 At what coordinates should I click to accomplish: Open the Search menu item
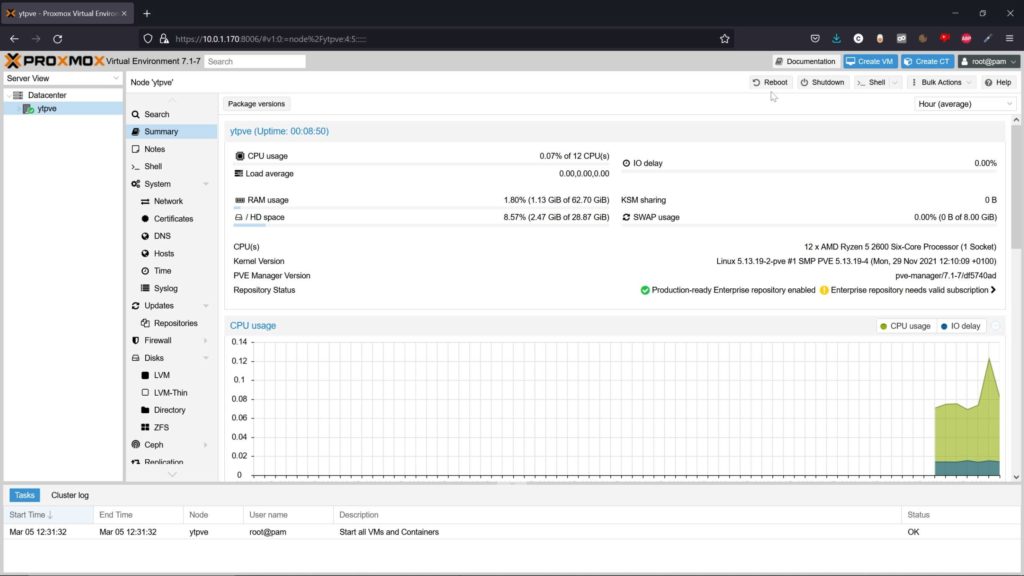pyautogui.click(x=171, y=114)
